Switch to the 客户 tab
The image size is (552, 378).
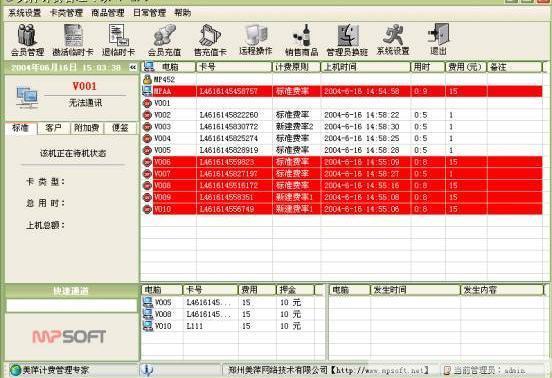tap(53, 128)
